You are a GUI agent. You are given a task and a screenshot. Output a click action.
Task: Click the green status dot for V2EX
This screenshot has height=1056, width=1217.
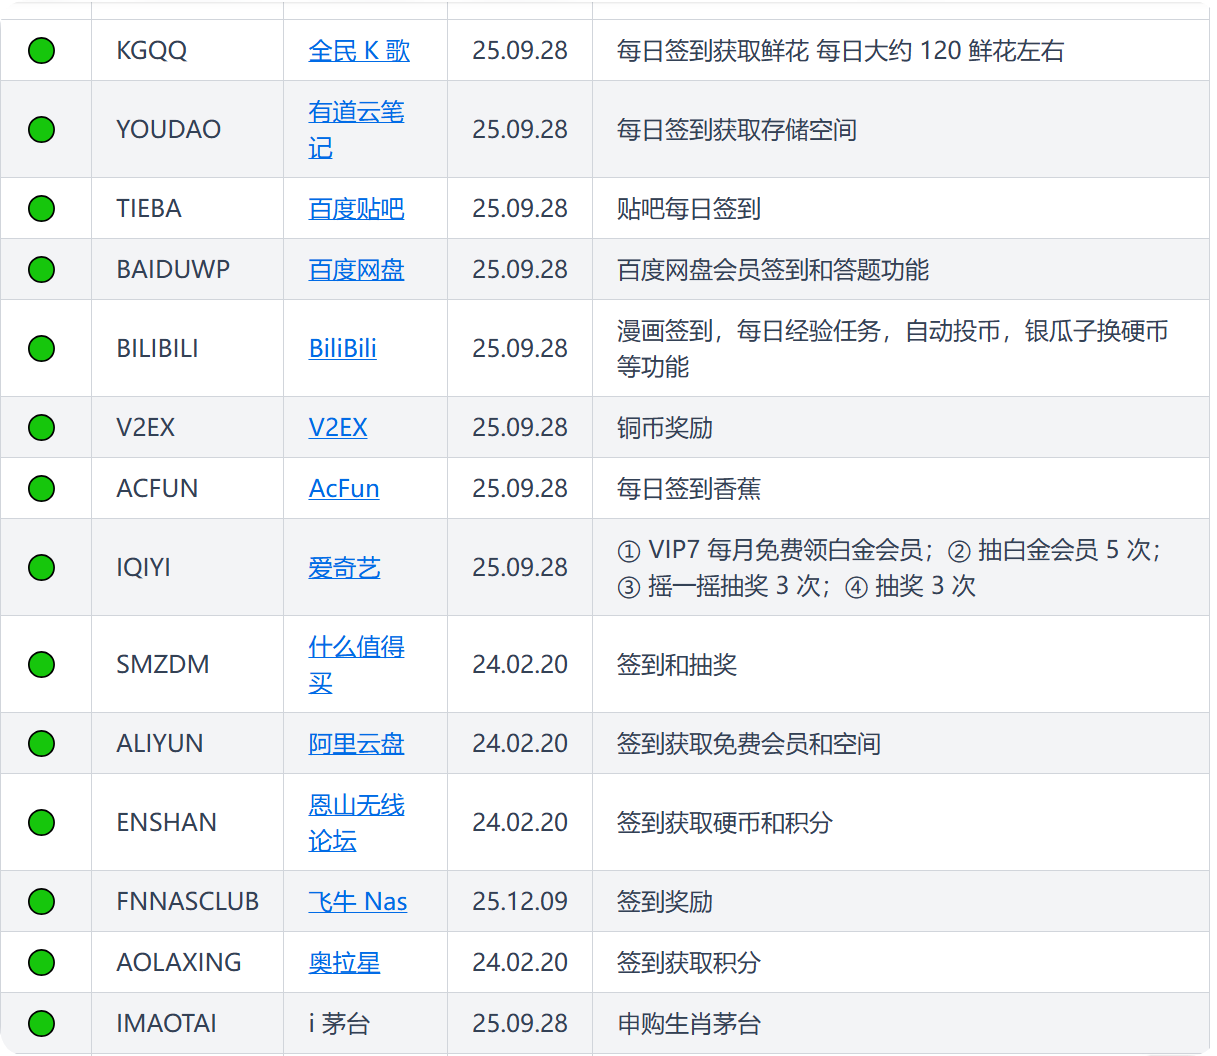41,427
